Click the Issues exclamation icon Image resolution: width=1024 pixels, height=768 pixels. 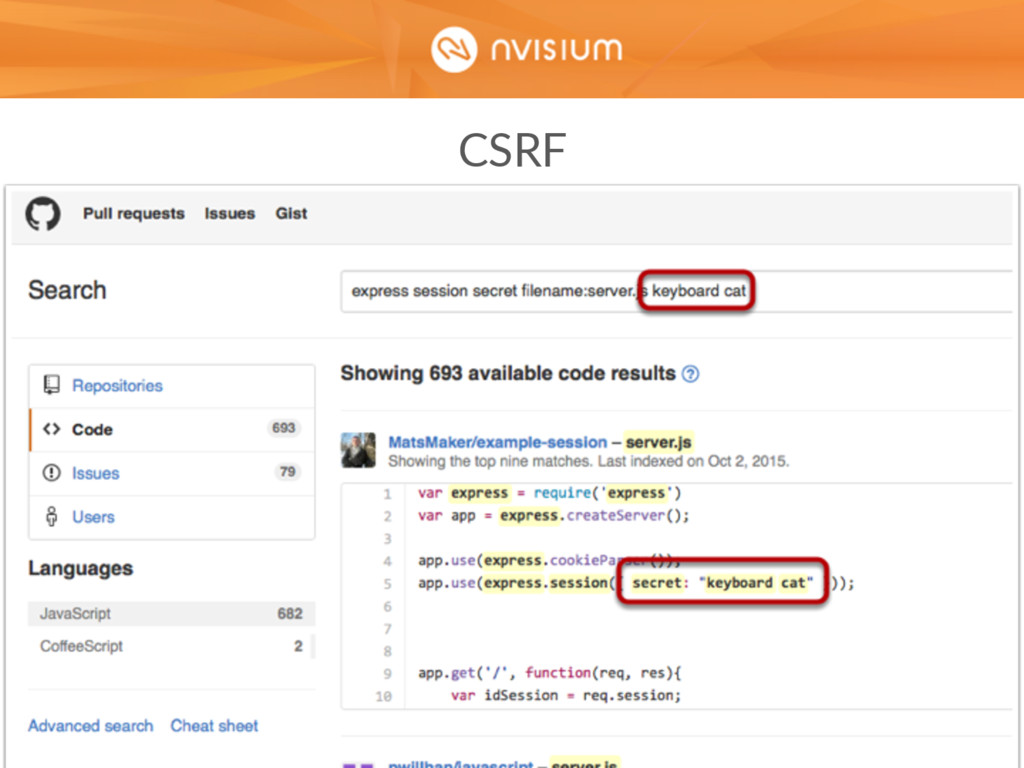click(x=52, y=473)
